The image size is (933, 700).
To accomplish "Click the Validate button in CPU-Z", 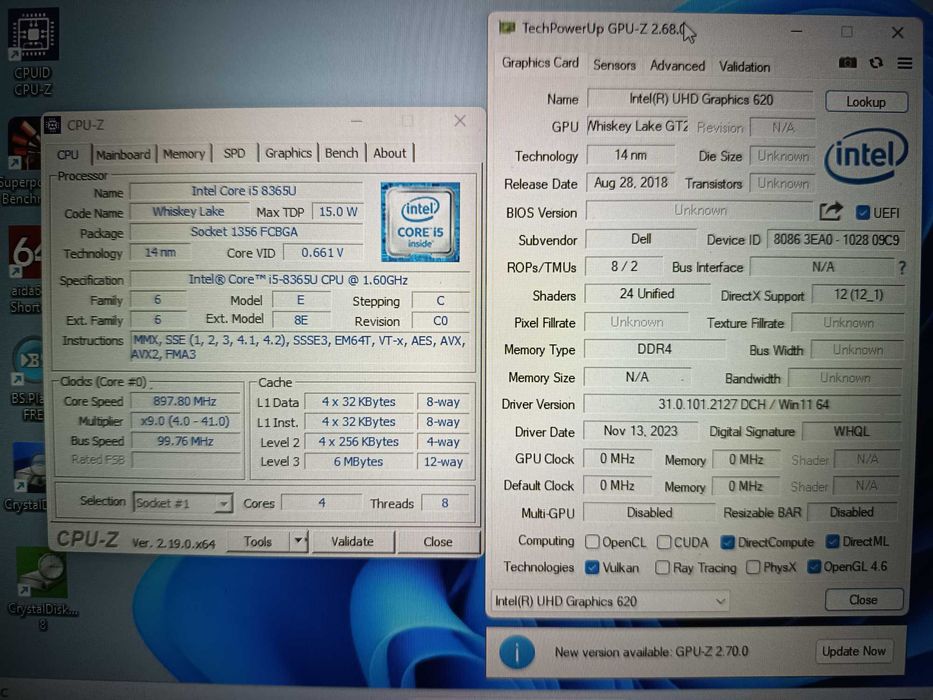I will pos(352,541).
